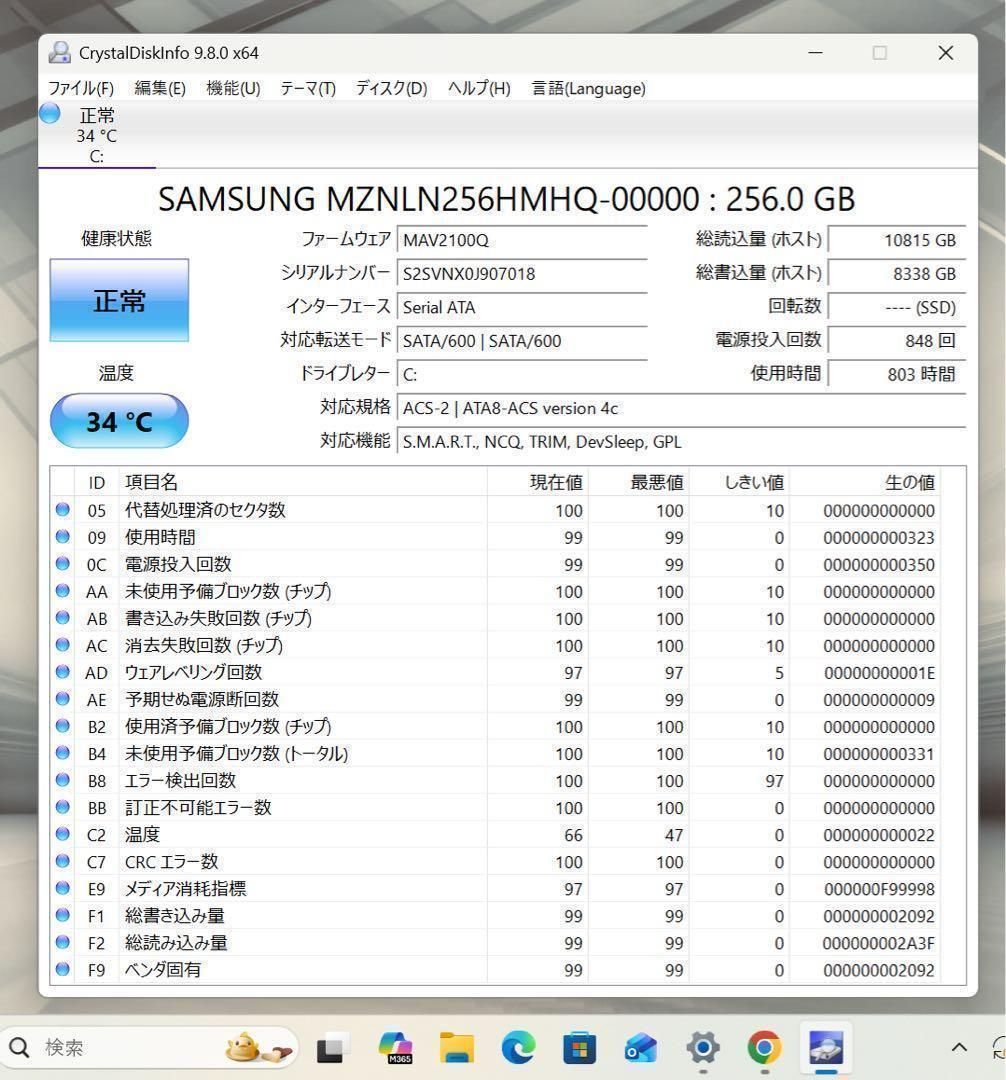Click the status dot for attribute AA
Screen dimensions: 1006x1080
pos(63,591)
